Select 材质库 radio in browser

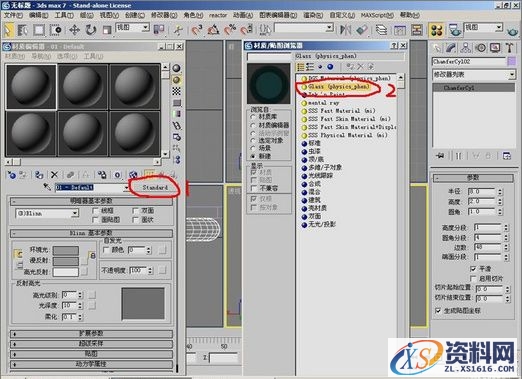click(253, 117)
